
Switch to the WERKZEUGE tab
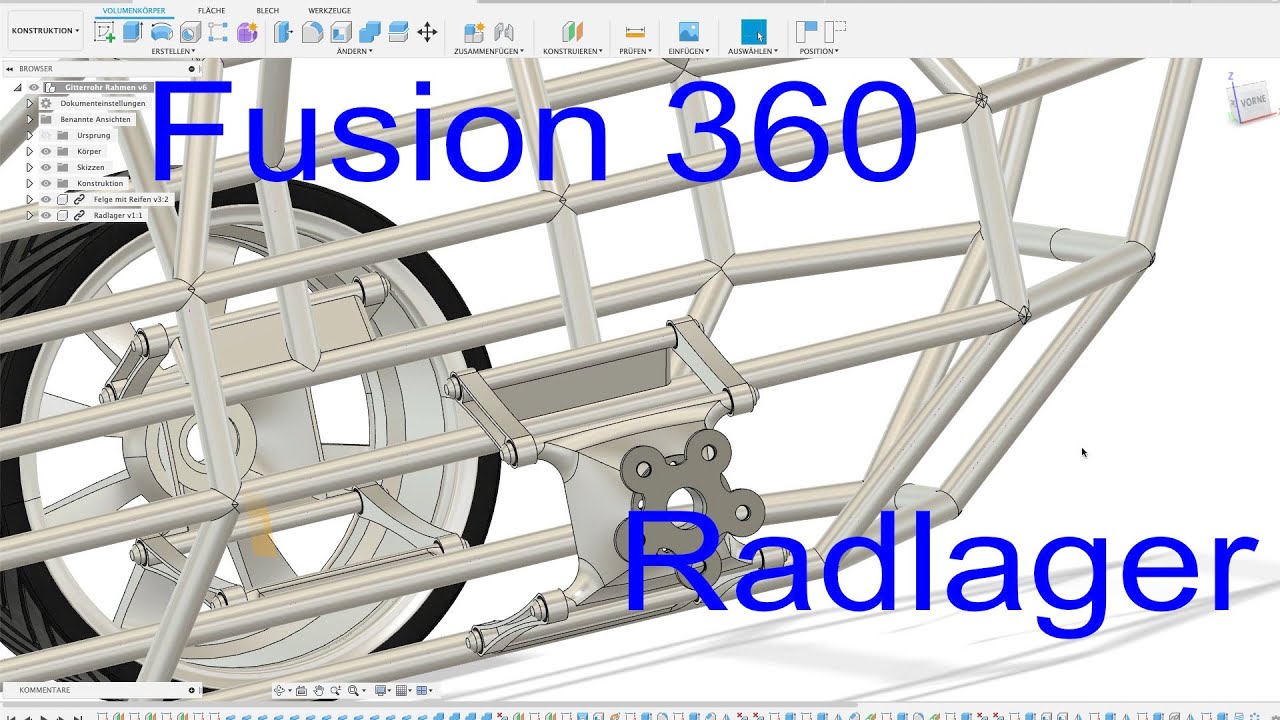tap(329, 10)
